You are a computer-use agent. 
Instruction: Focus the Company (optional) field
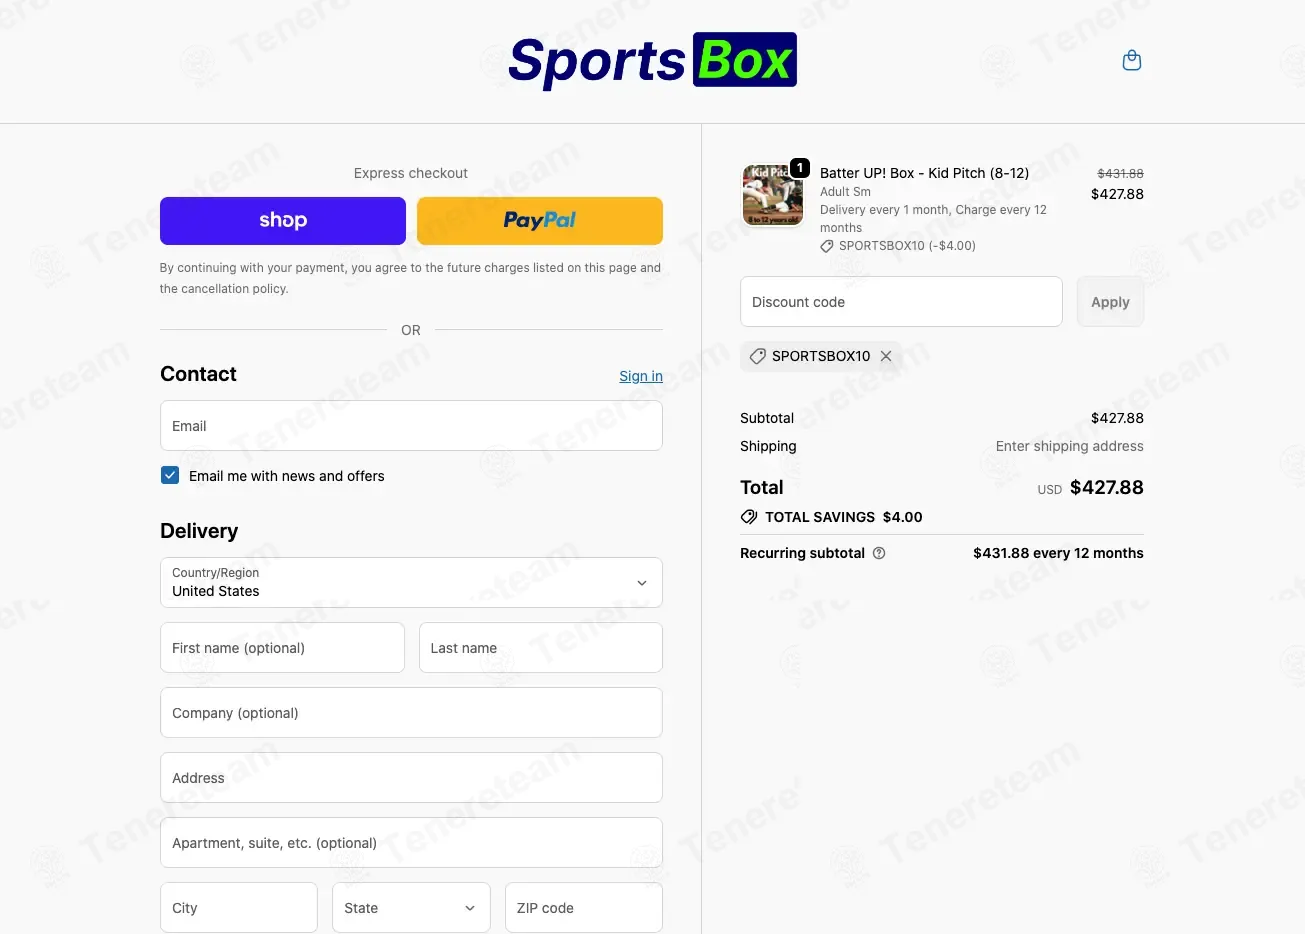[x=411, y=713]
